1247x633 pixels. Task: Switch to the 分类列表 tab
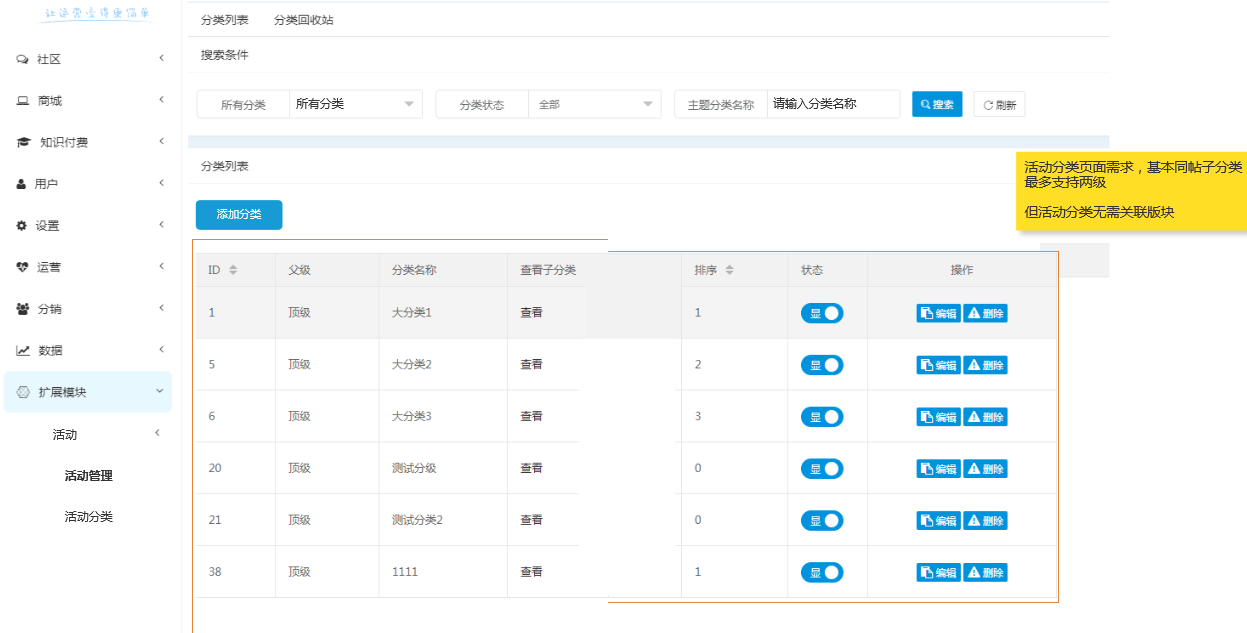click(225, 20)
